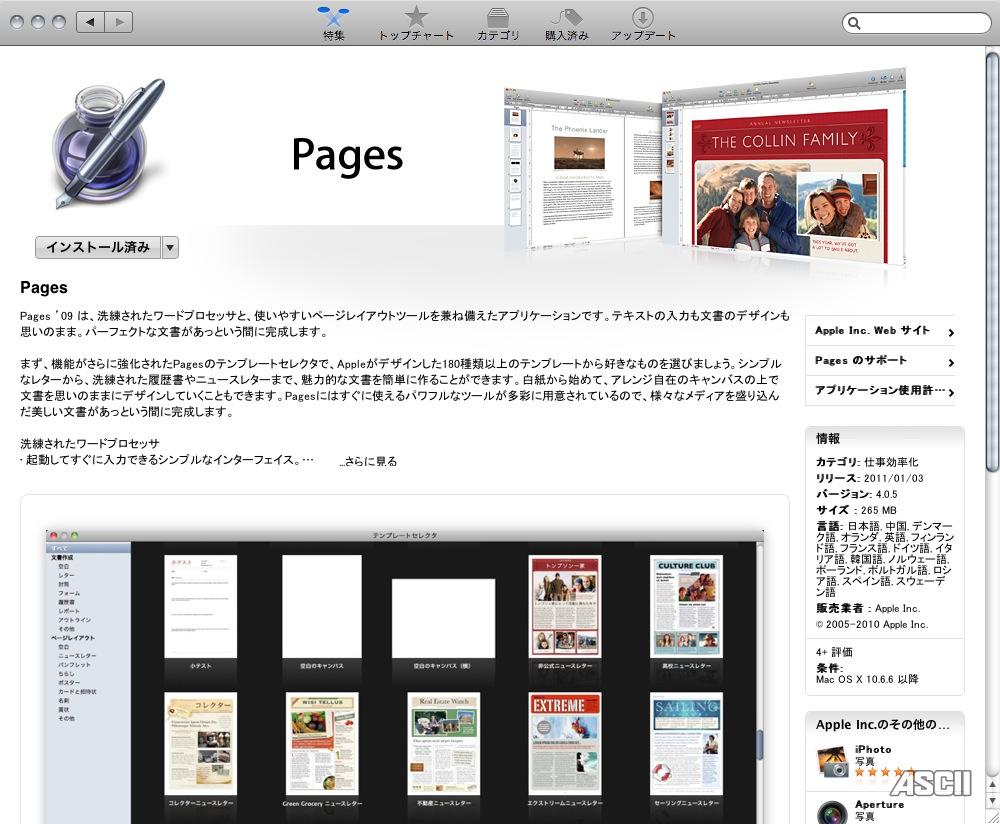
Task: Open the Apple Inc. Web サイト link
Action: [872, 330]
